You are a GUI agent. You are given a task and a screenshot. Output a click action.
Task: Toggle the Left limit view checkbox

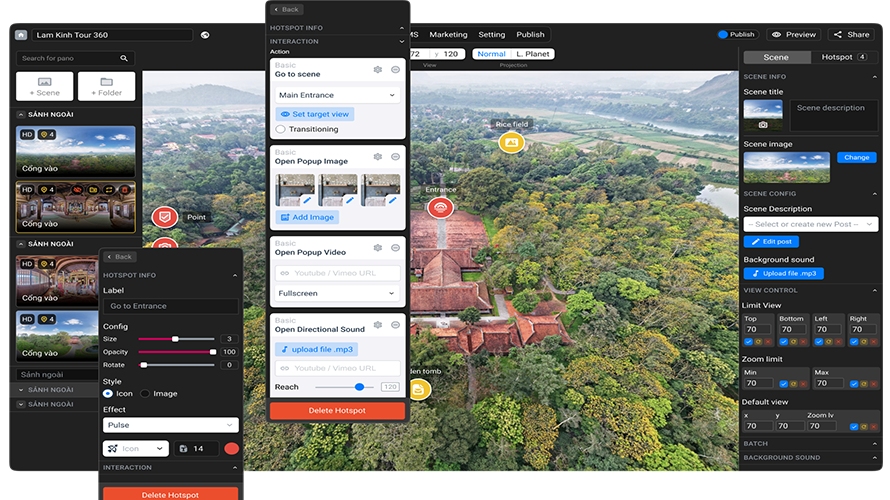[818, 342]
